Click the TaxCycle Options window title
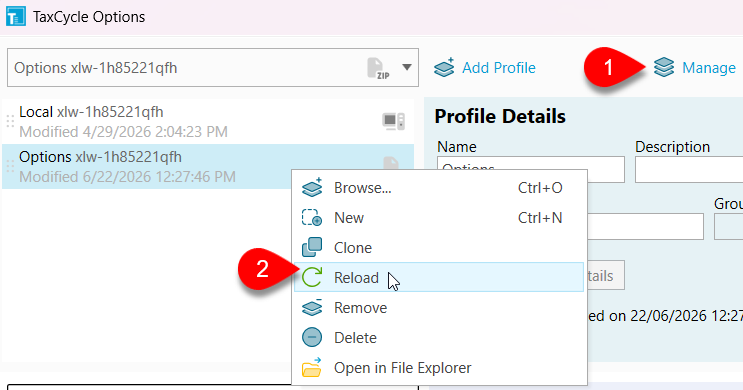 point(89,17)
